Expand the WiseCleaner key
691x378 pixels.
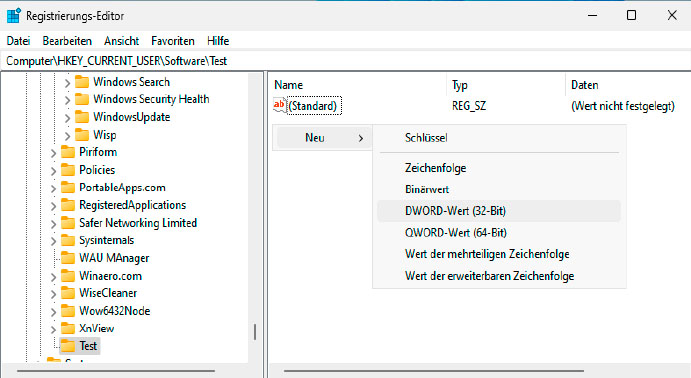[x=53, y=294]
